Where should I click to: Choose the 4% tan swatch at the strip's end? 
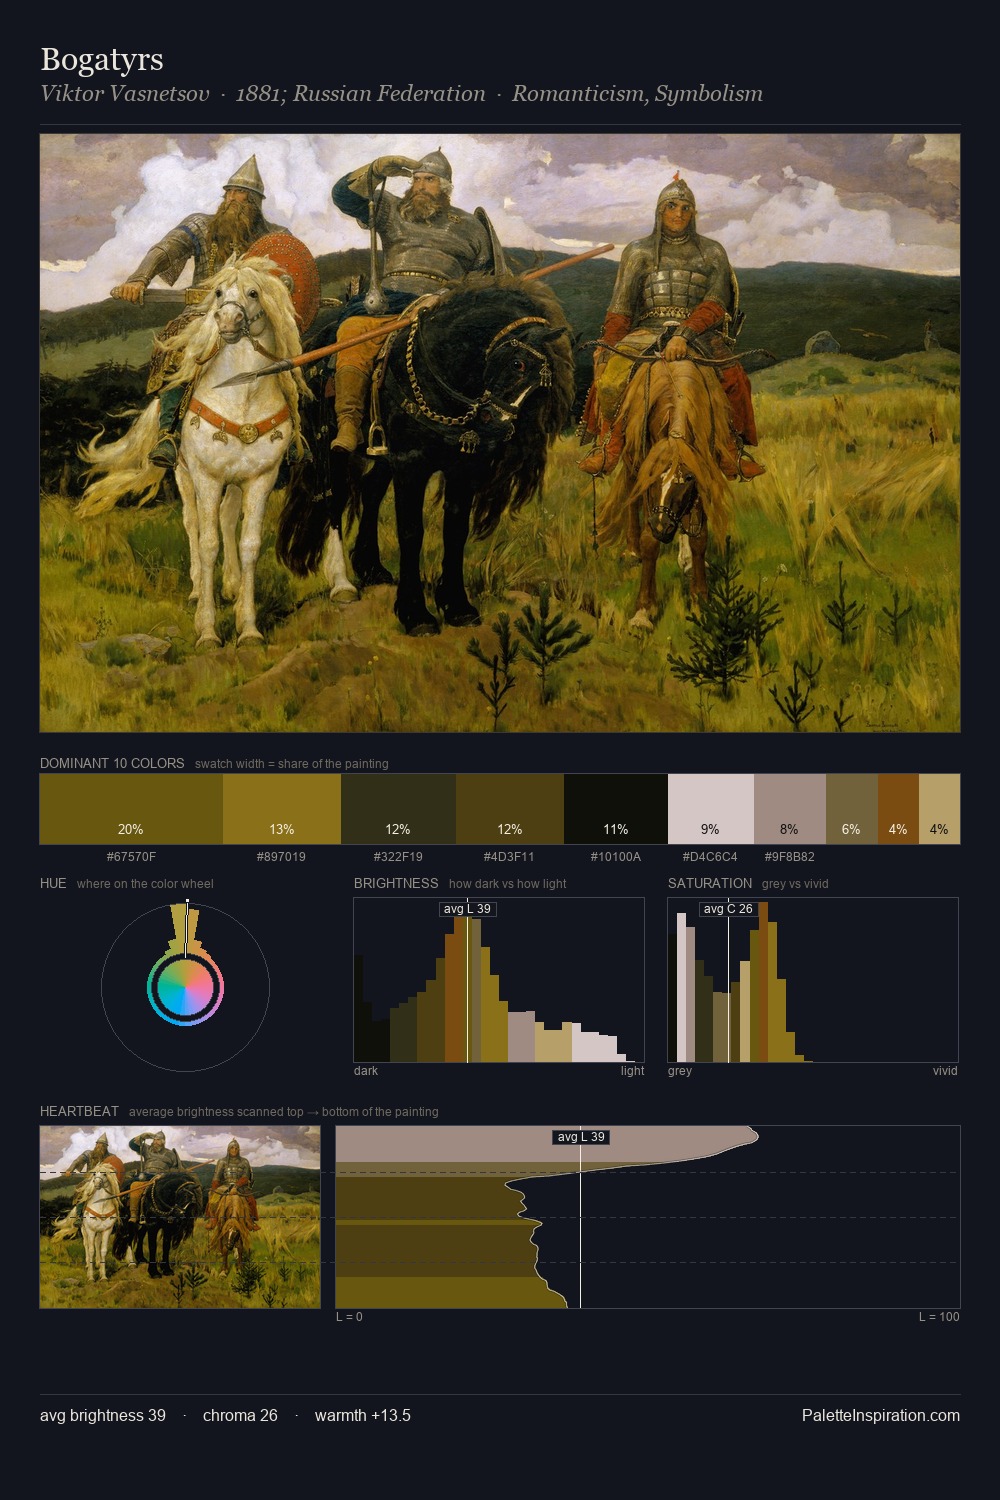(x=939, y=809)
